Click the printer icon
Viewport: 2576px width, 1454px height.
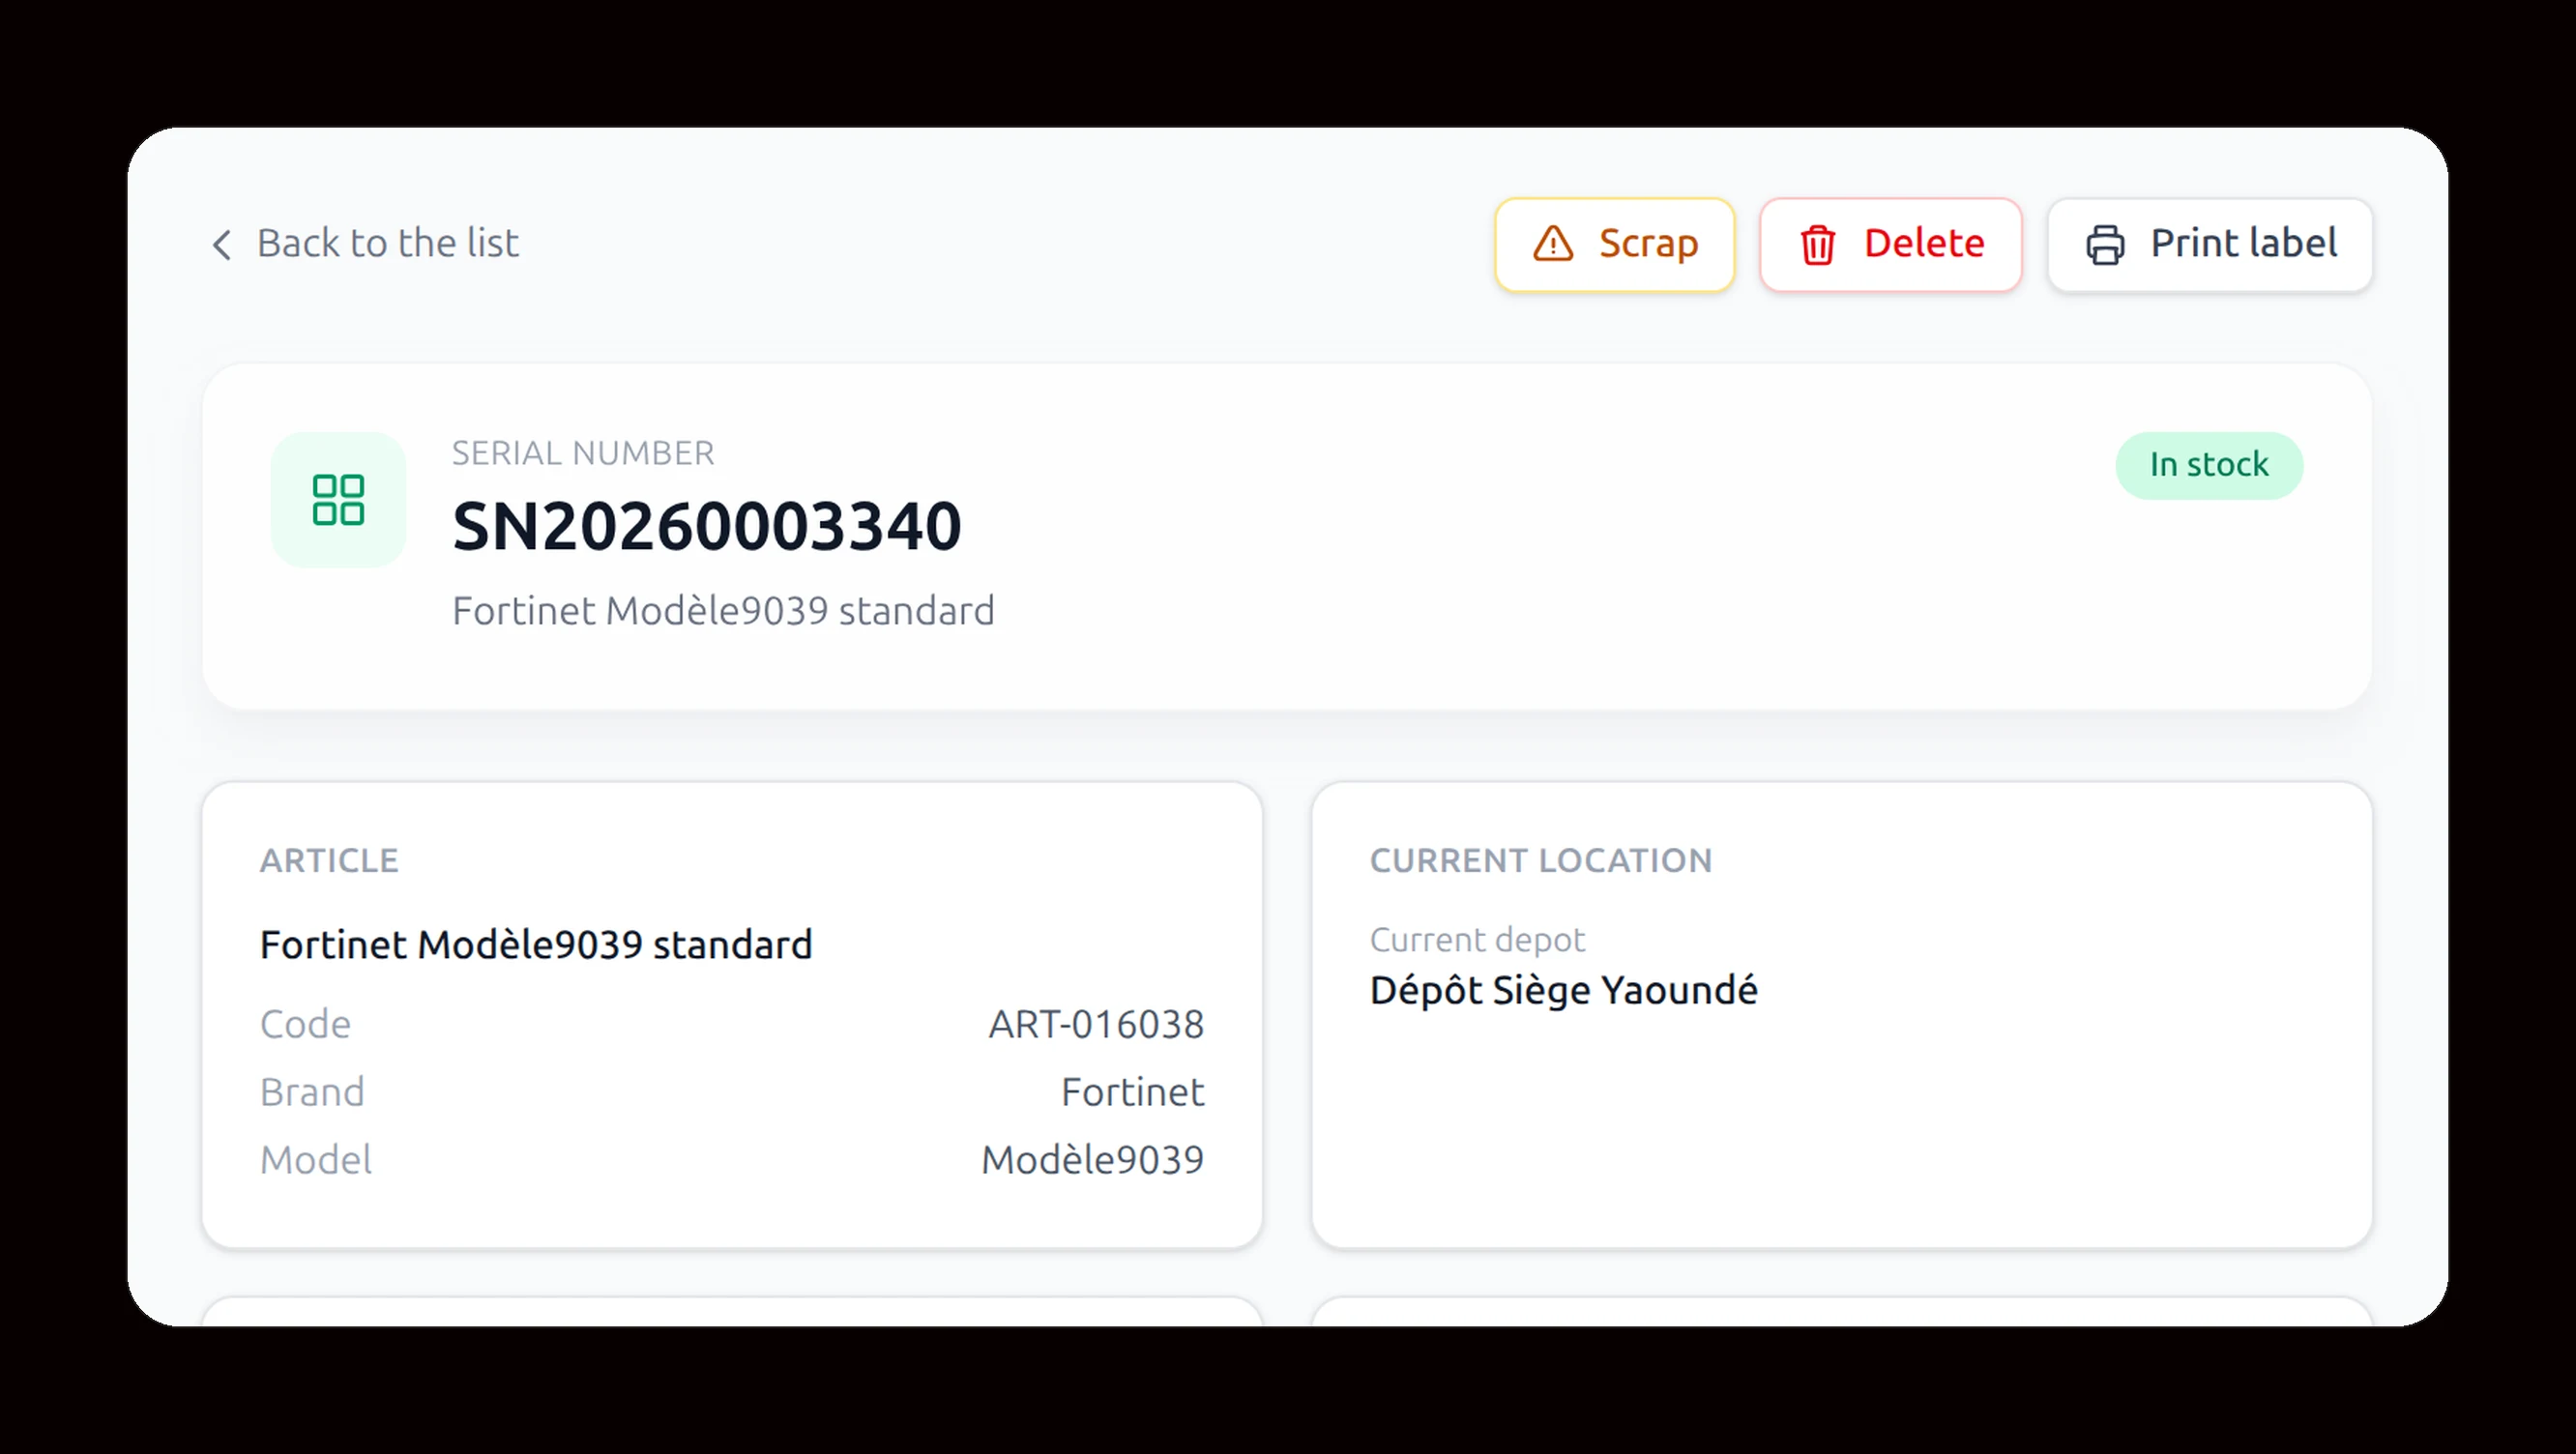click(x=2105, y=245)
